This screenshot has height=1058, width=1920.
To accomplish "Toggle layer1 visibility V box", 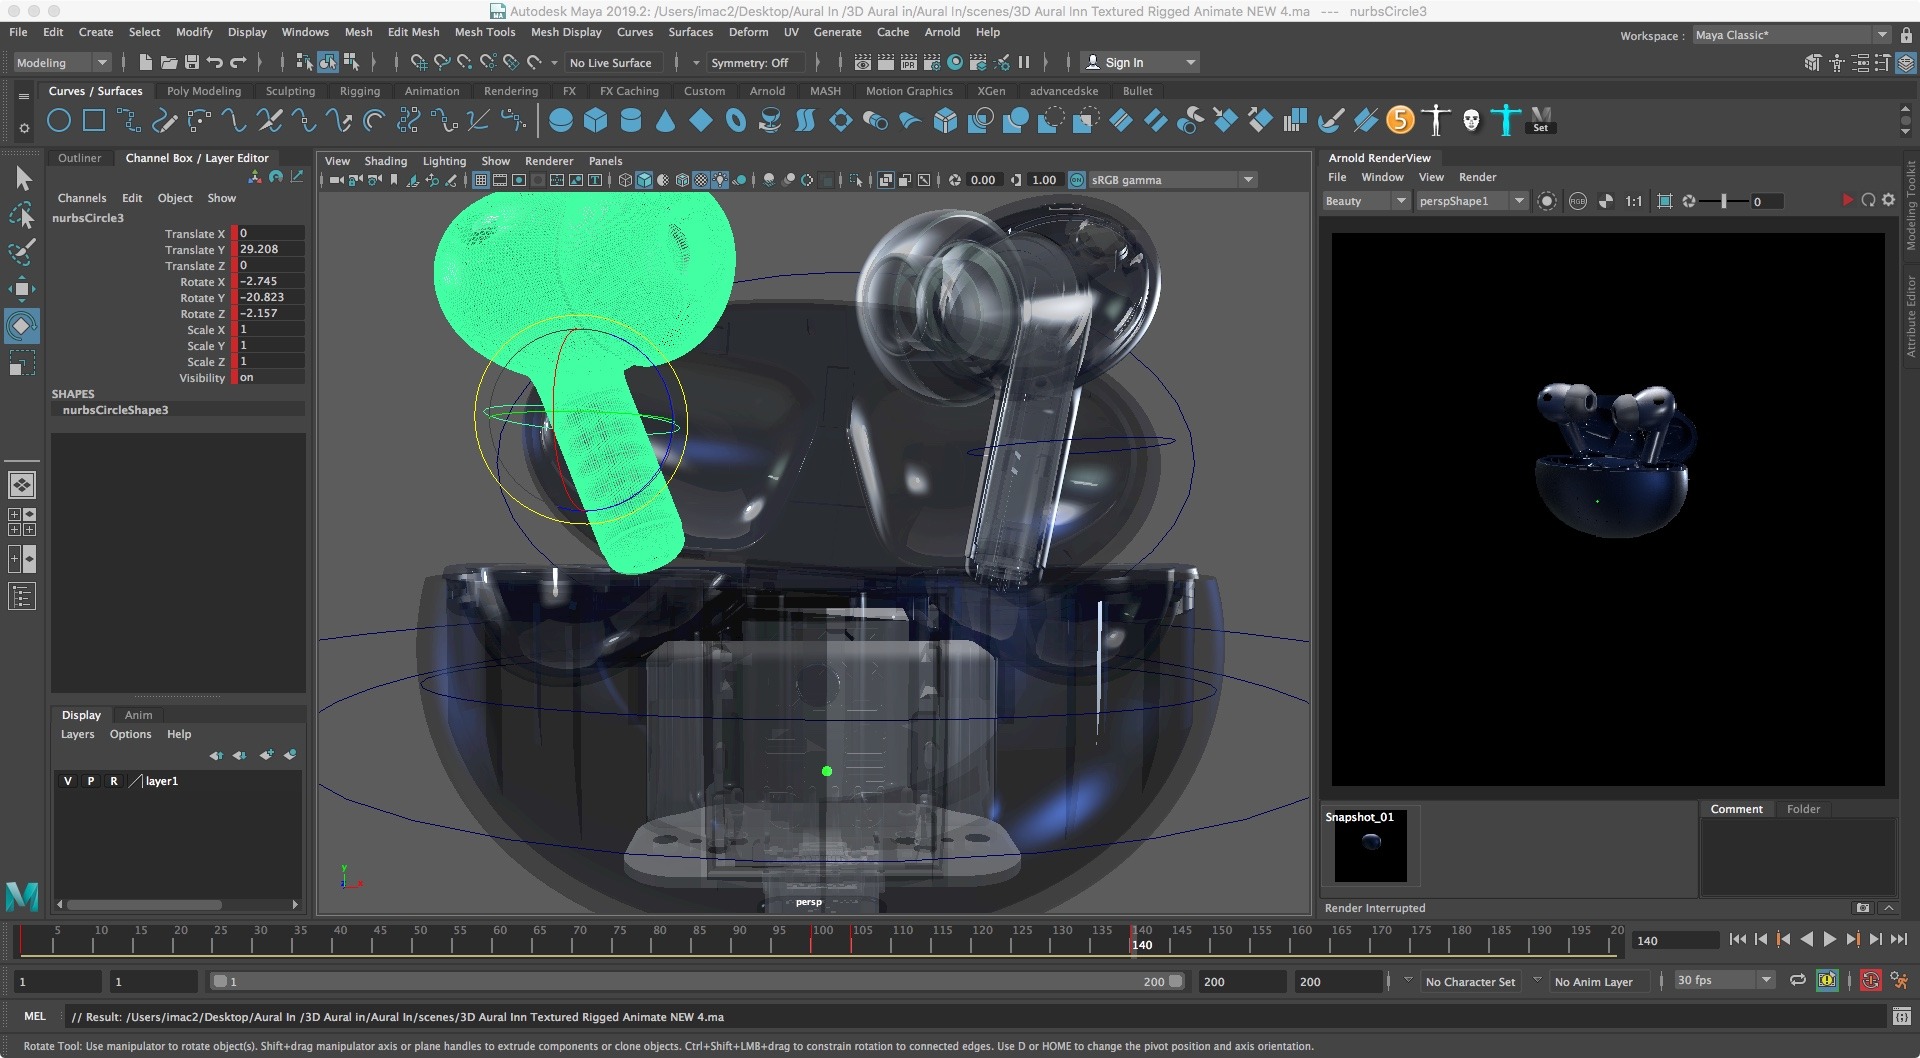I will [68, 781].
